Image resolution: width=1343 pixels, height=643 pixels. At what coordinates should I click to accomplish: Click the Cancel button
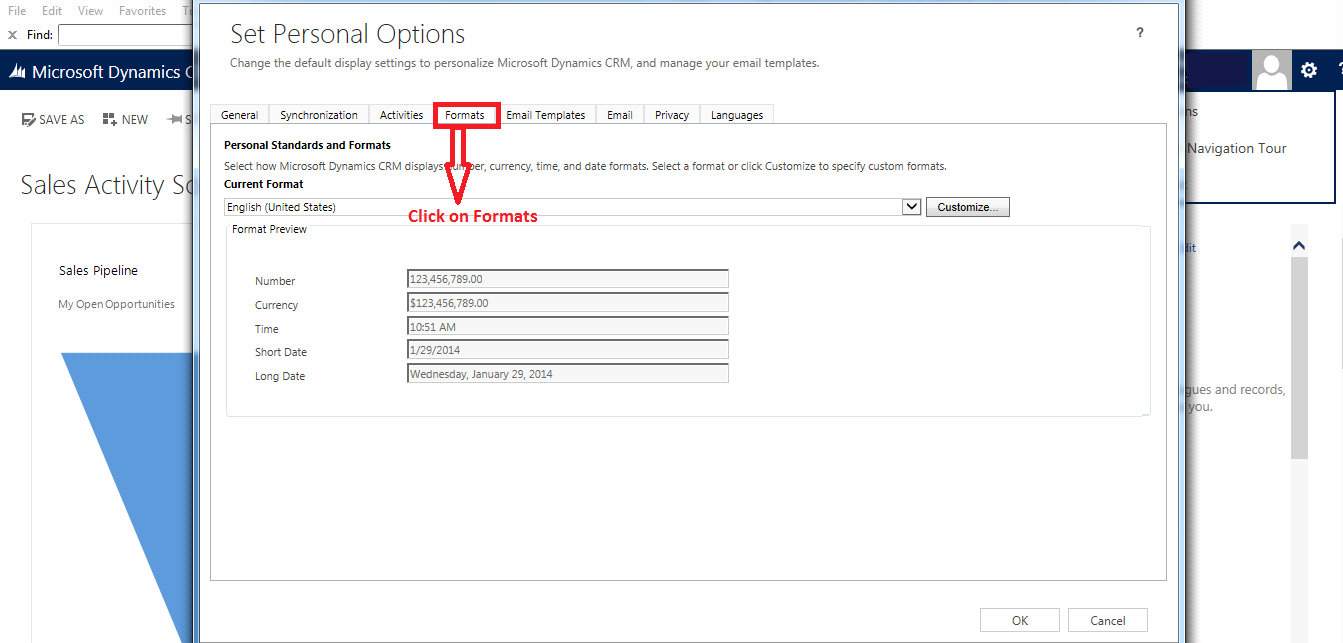coord(1107,620)
